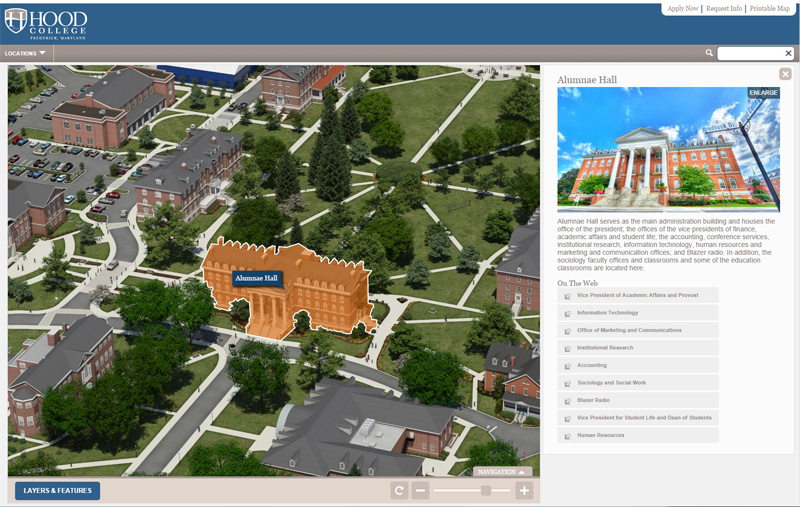Open the Information Technology web link
800x507 pixels.
pyautogui.click(x=608, y=313)
